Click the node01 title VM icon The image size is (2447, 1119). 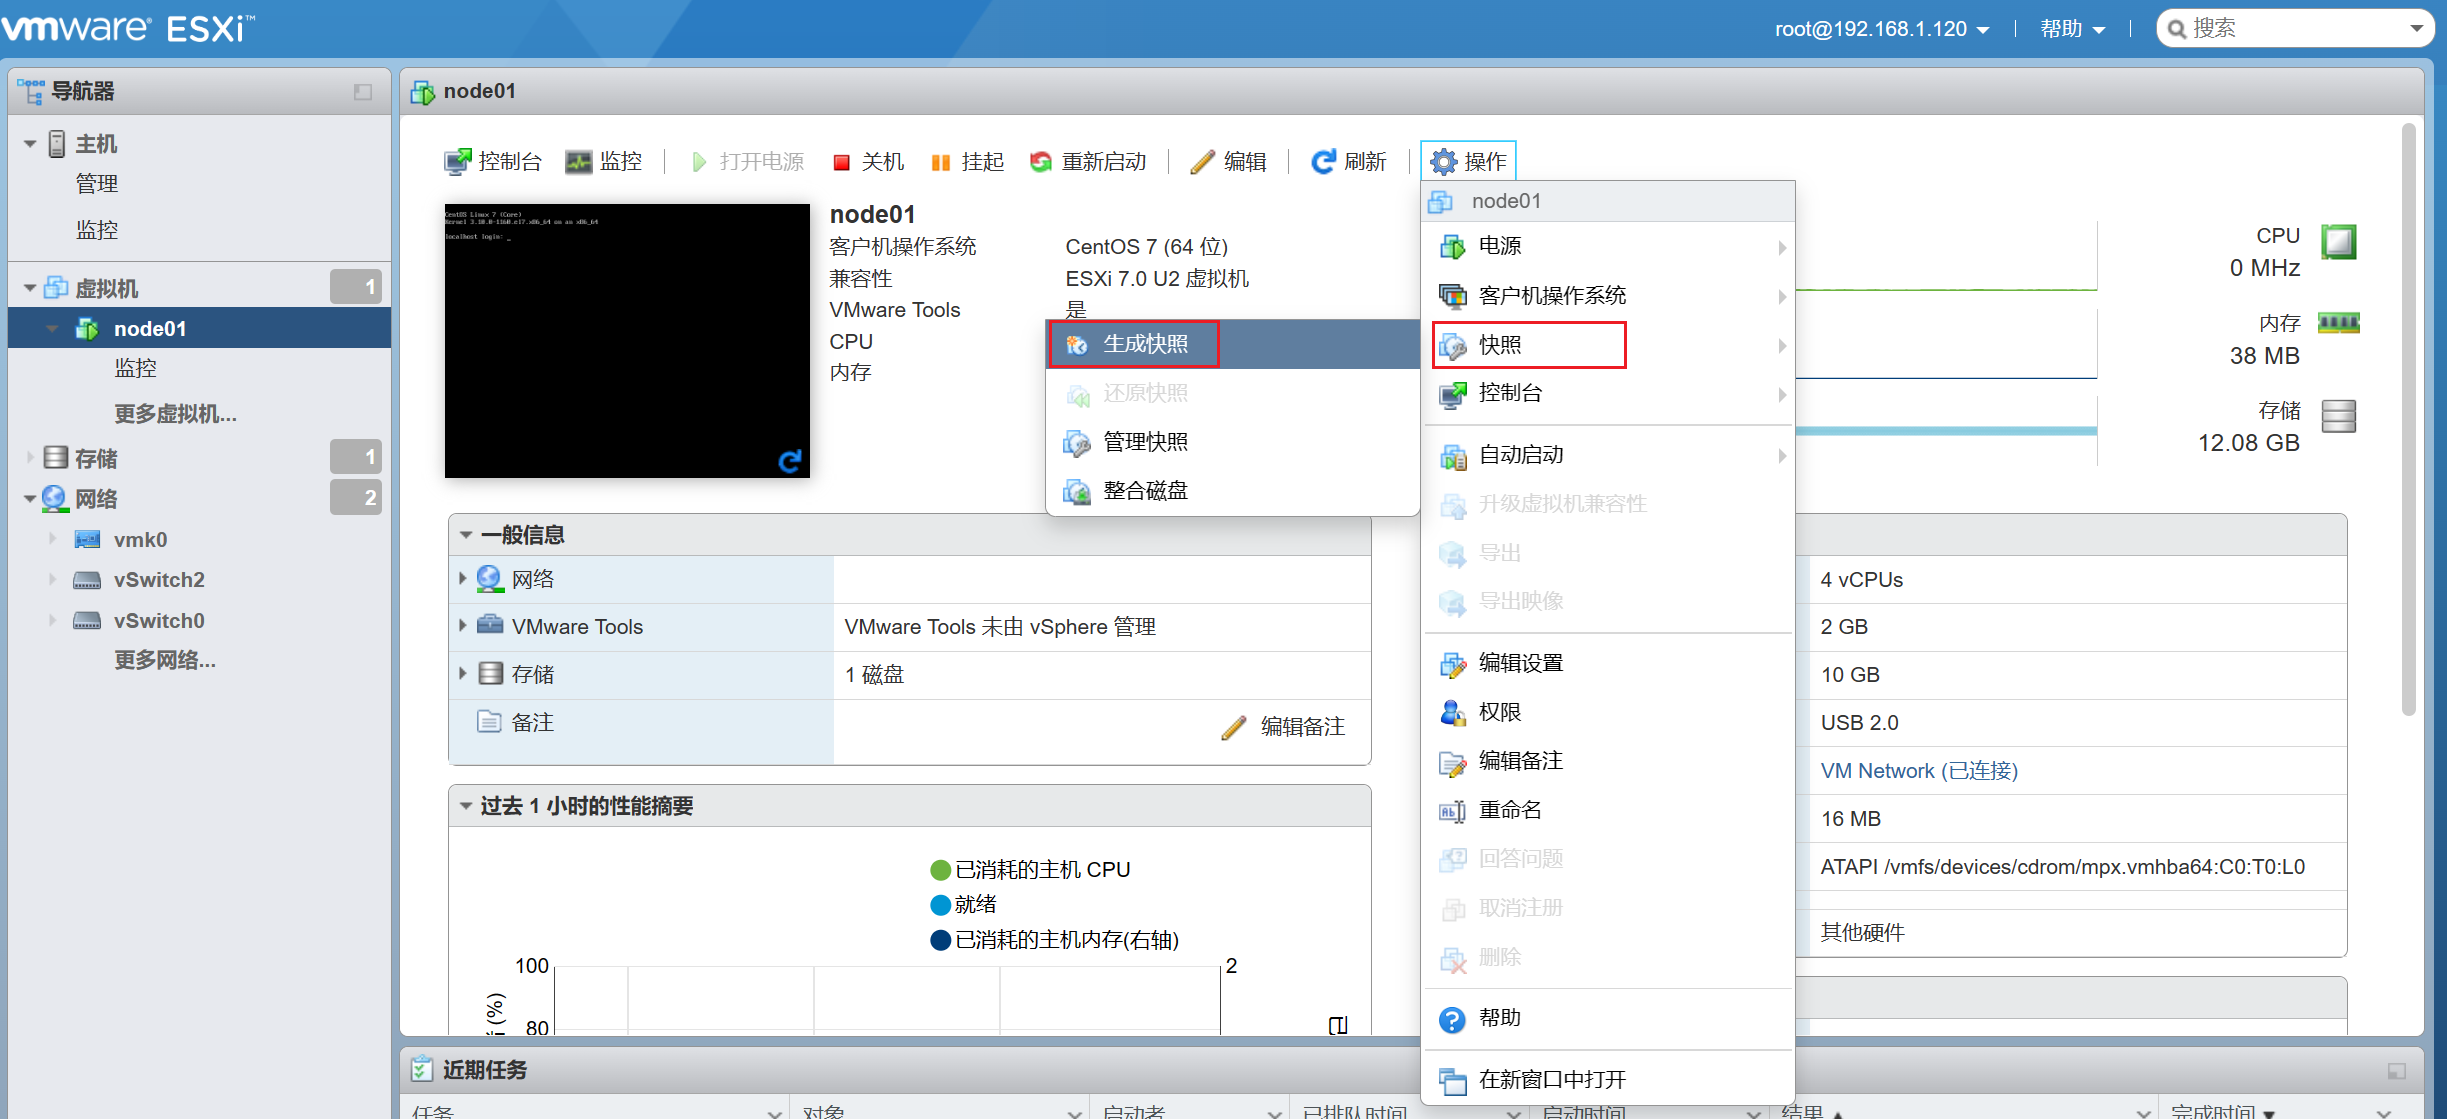click(x=423, y=92)
